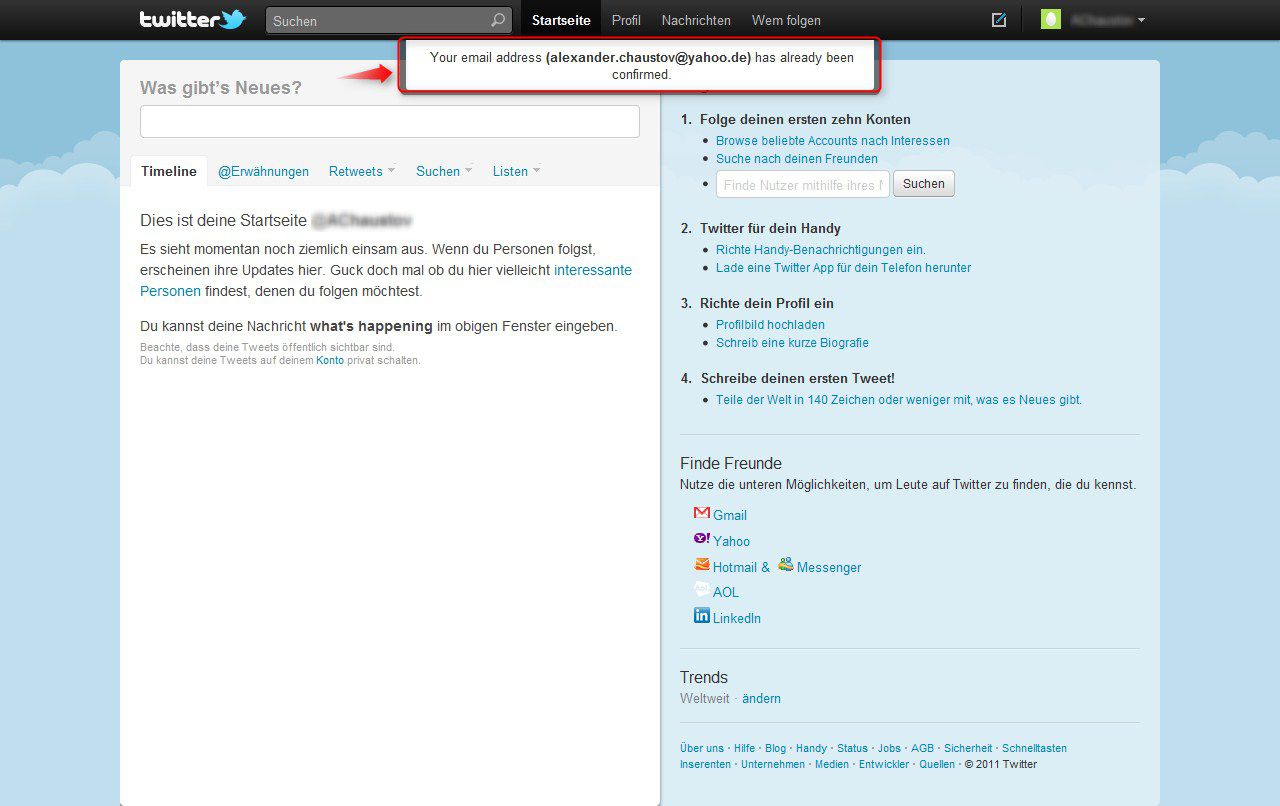
Task: Open Richte Handy-Benachrichtigungen ein link
Action: [821, 250]
